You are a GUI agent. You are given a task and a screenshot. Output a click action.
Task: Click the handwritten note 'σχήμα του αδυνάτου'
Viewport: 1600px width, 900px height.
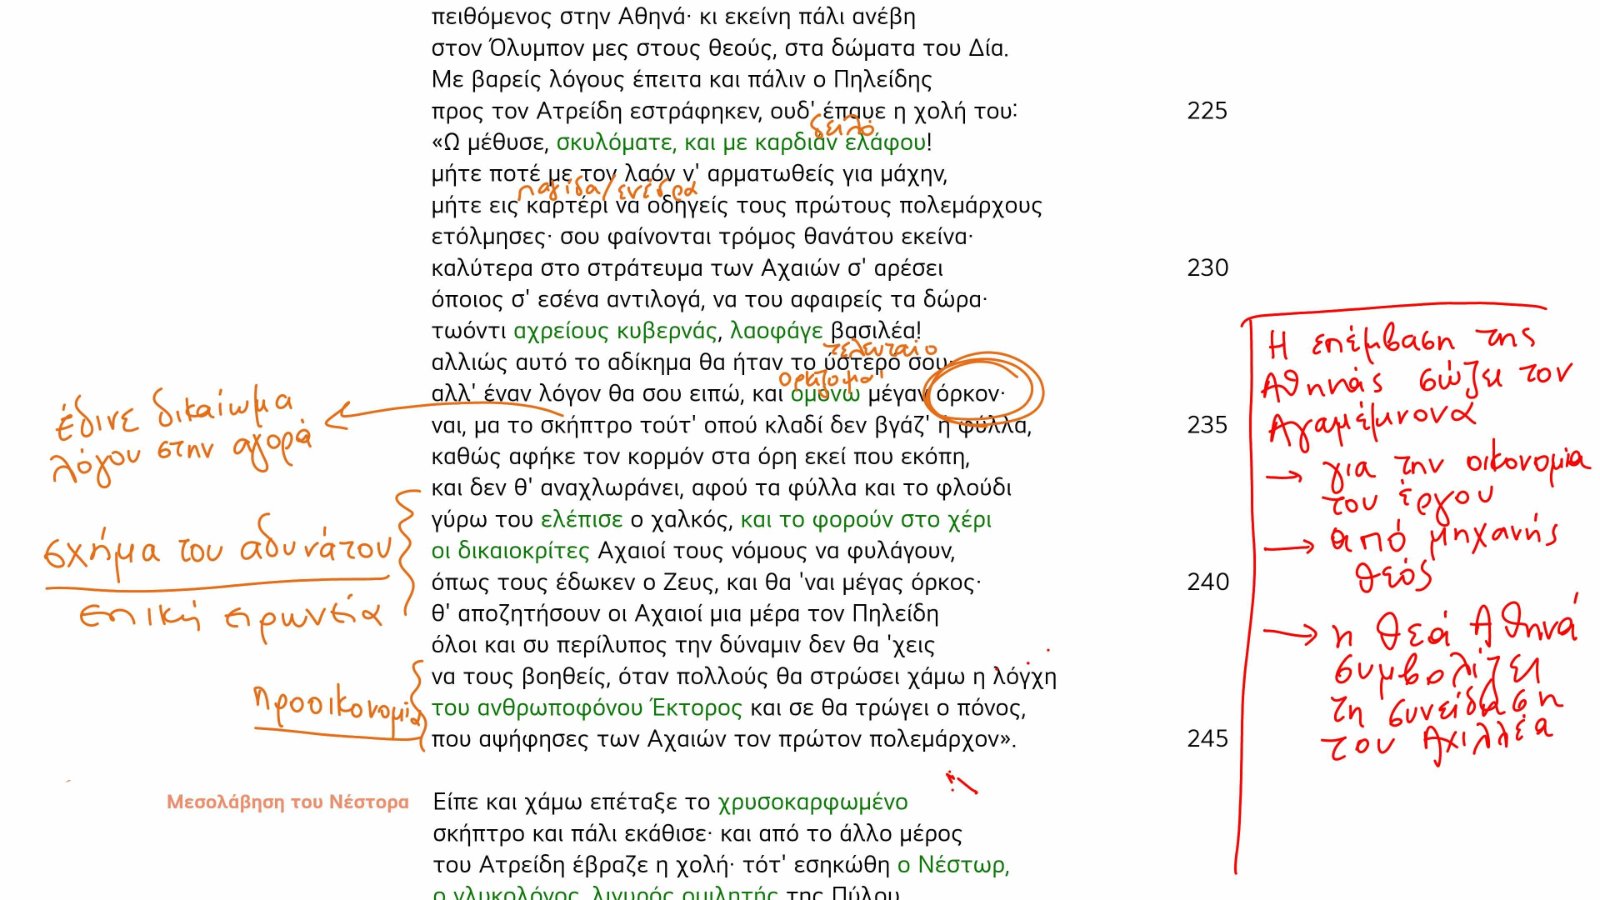[x=218, y=548]
